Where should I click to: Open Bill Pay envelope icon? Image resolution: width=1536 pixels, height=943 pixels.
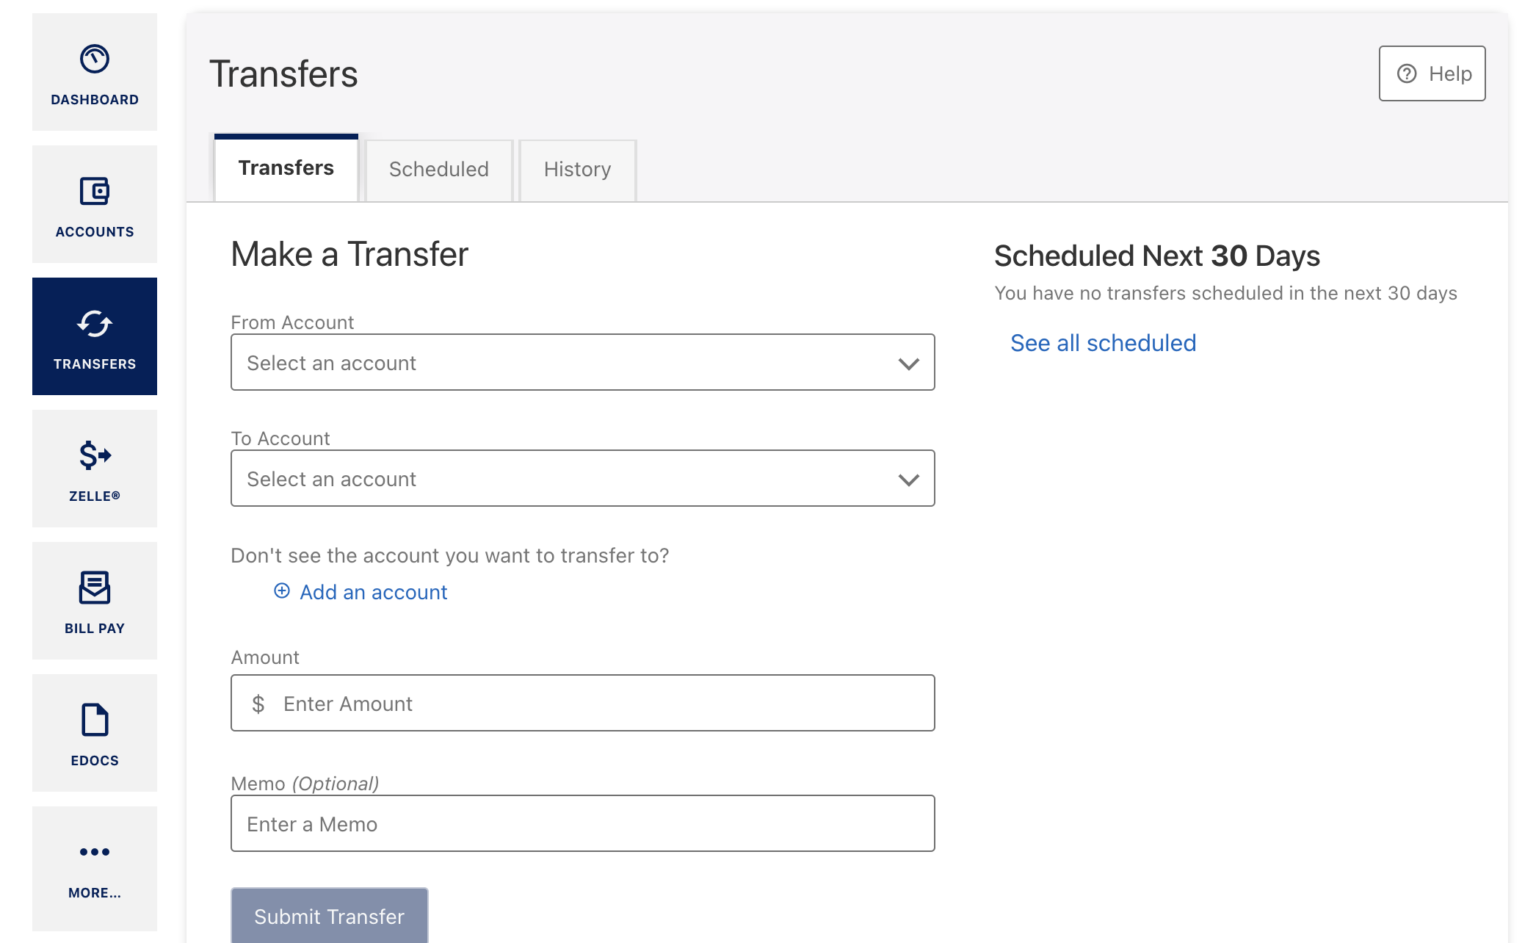(94, 588)
